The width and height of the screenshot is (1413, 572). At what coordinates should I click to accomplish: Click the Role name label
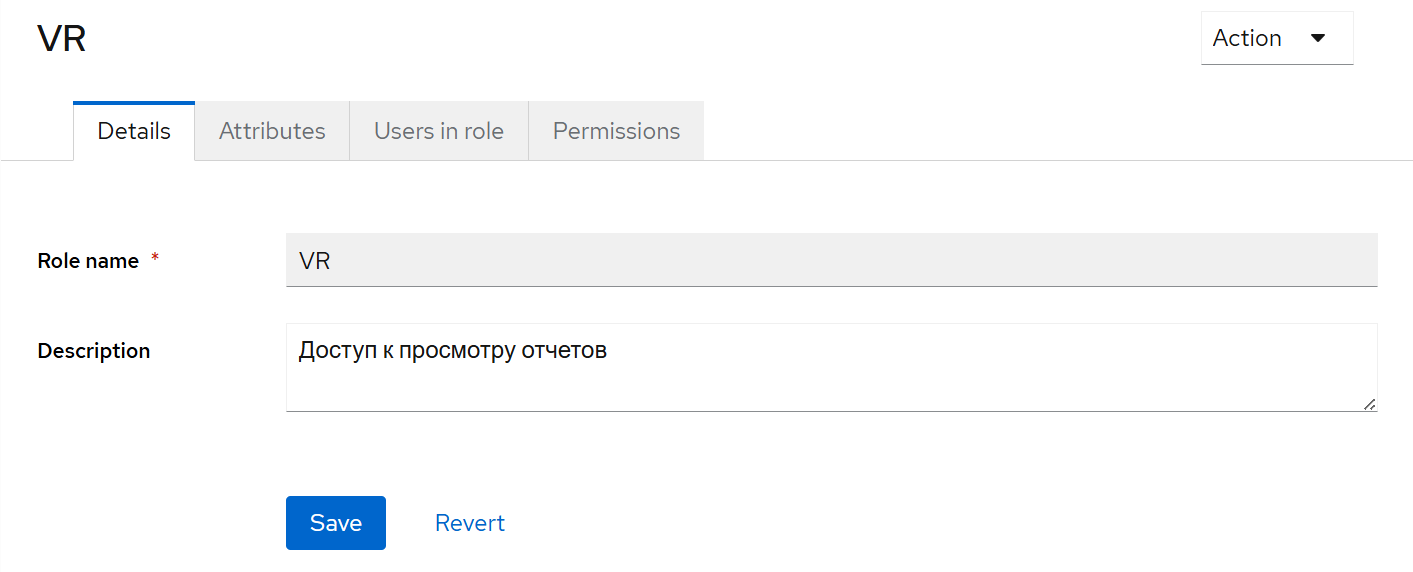tap(88, 261)
